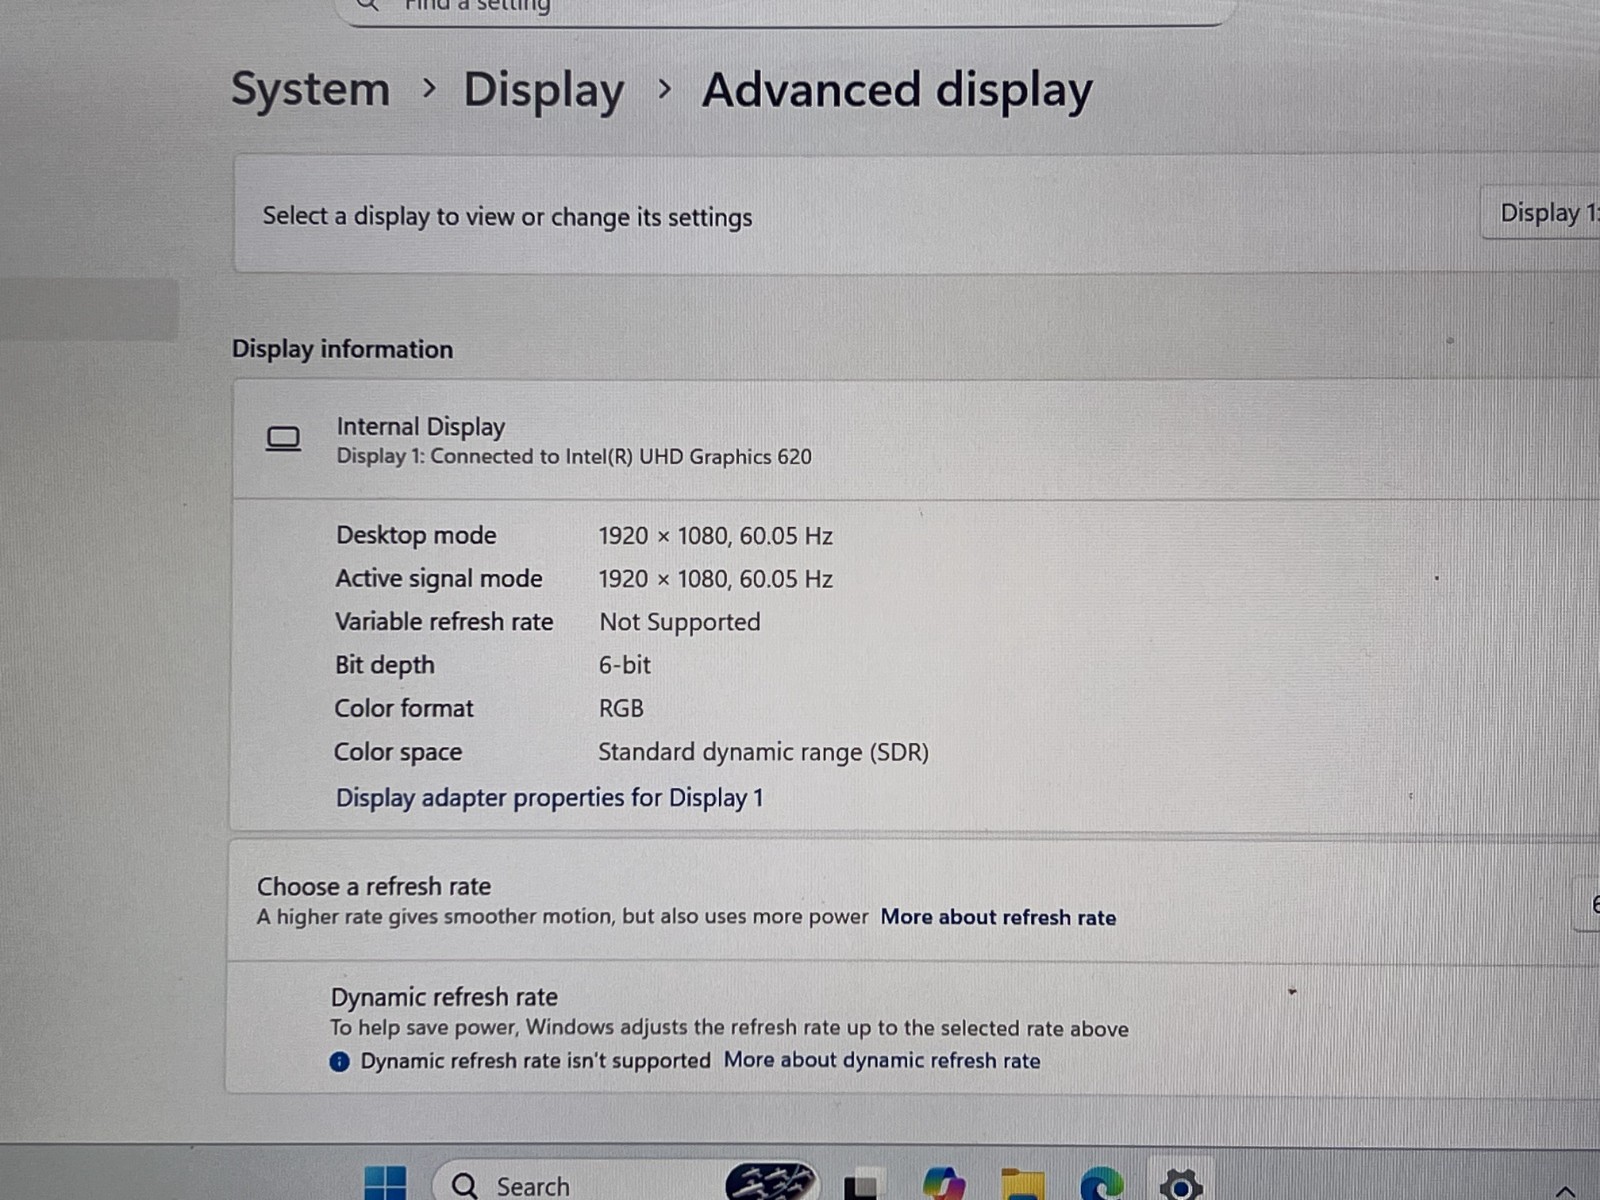Click Display 1: Connected to Intel(R) UHD Graphics 620
Viewport: 1600px width, 1200px height.
point(574,457)
